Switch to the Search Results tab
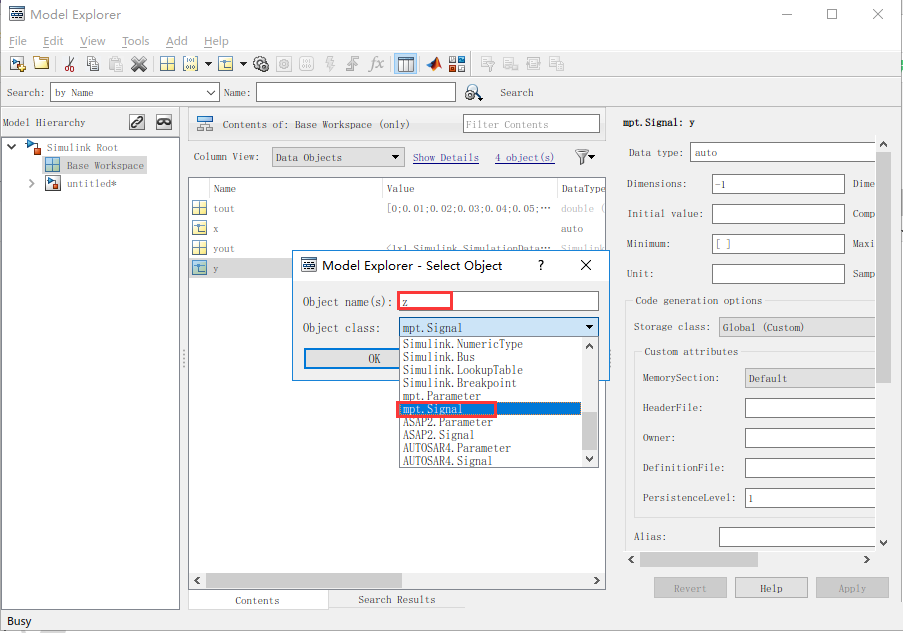The image size is (903, 633). point(397,600)
